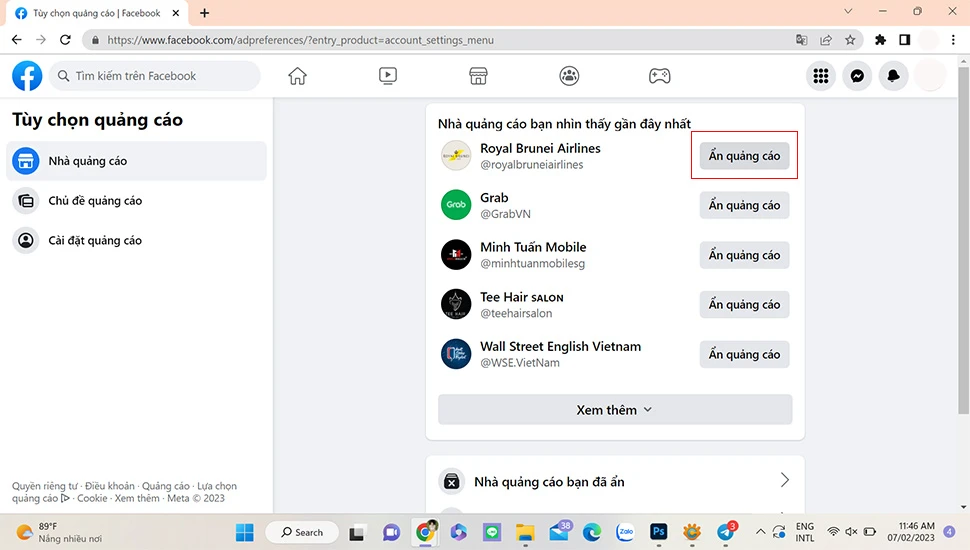The width and height of the screenshot is (970, 550).
Task: Open the Messenger chat icon
Action: pos(857,76)
